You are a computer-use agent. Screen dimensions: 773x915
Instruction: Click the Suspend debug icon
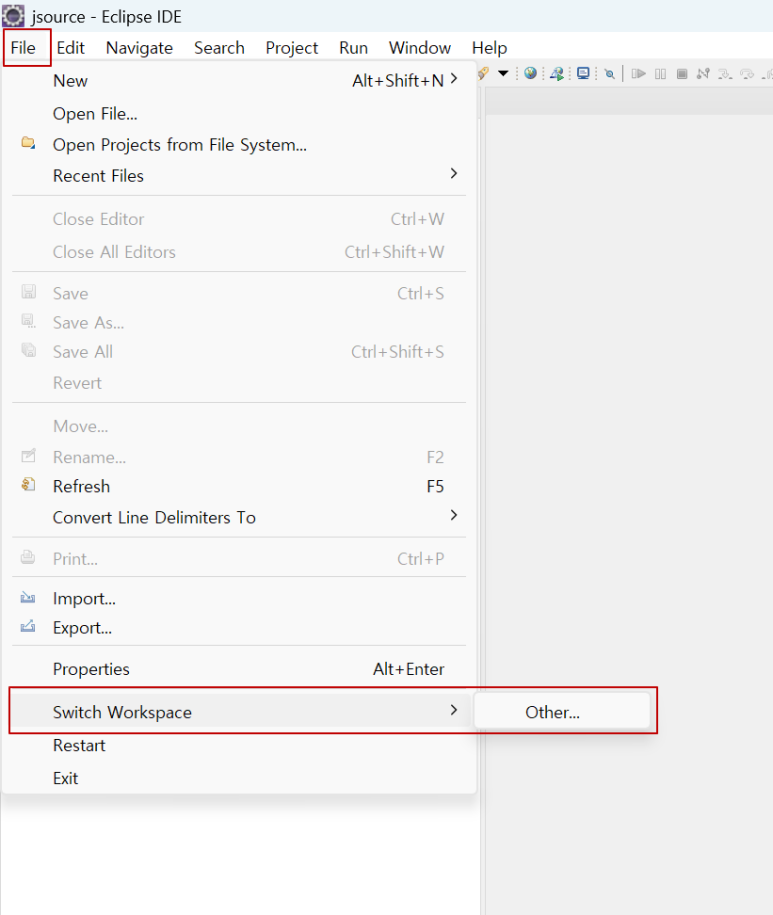660,74
